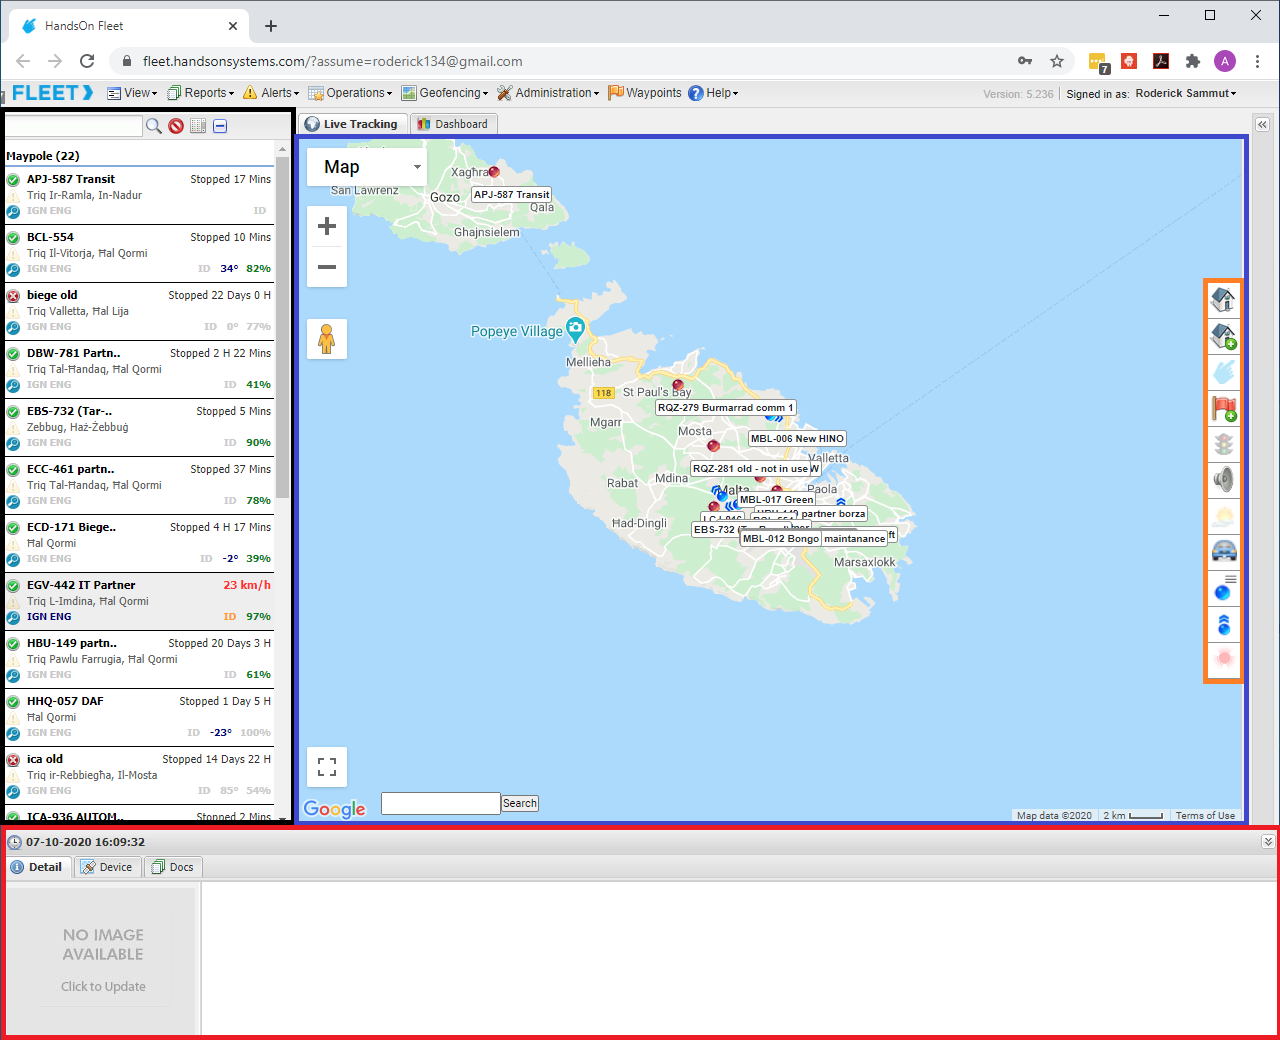The width and height of the screenshot is (1280, 1040).
Task: Click the RQZ-279 Burmarrad comm map label
Action: coord(725,408)
